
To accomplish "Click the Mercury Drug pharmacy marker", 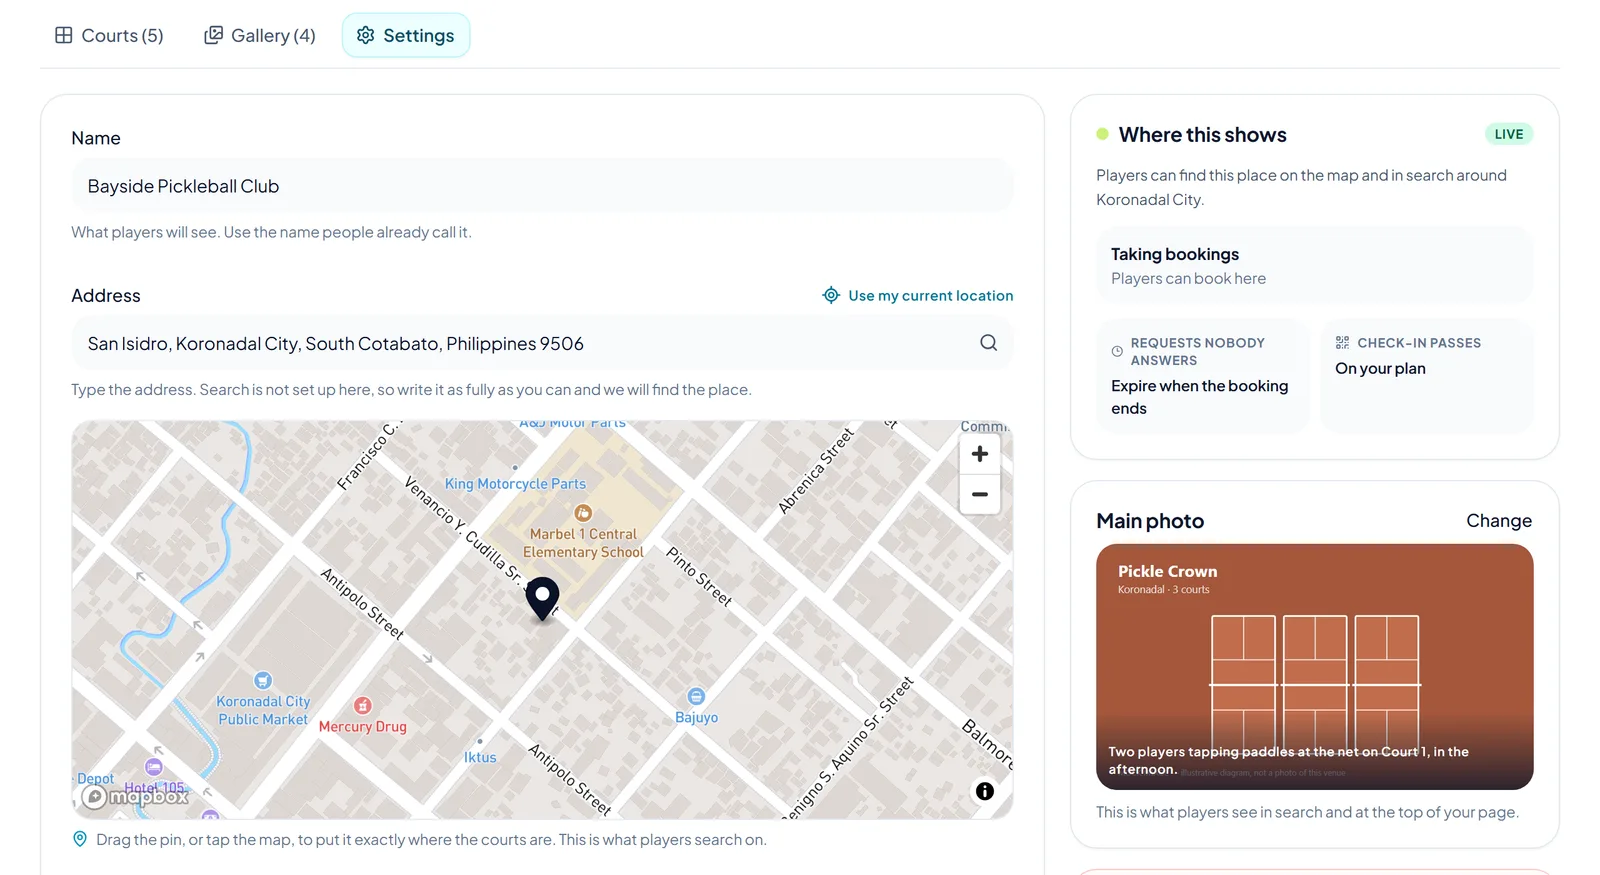I will (x=363, y=705).
